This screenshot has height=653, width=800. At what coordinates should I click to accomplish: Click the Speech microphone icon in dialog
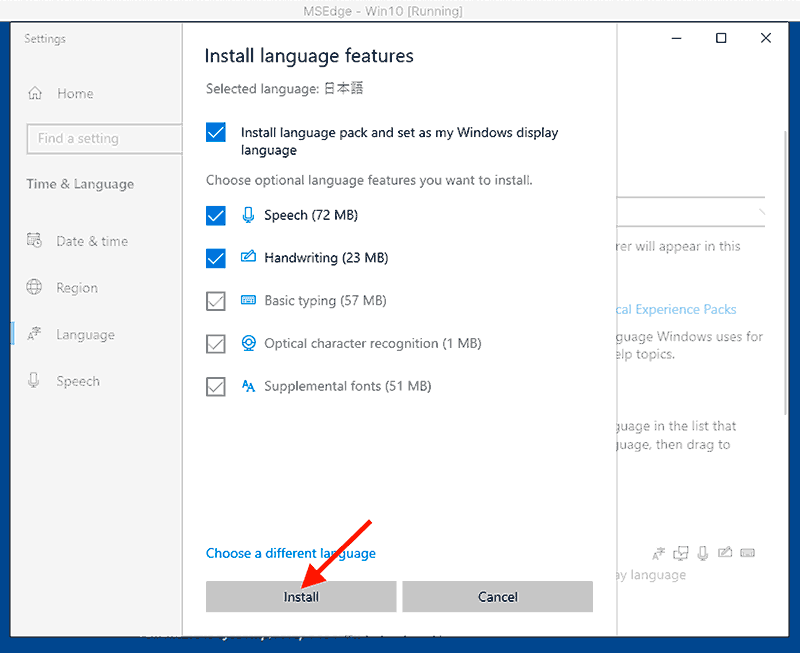248,215
